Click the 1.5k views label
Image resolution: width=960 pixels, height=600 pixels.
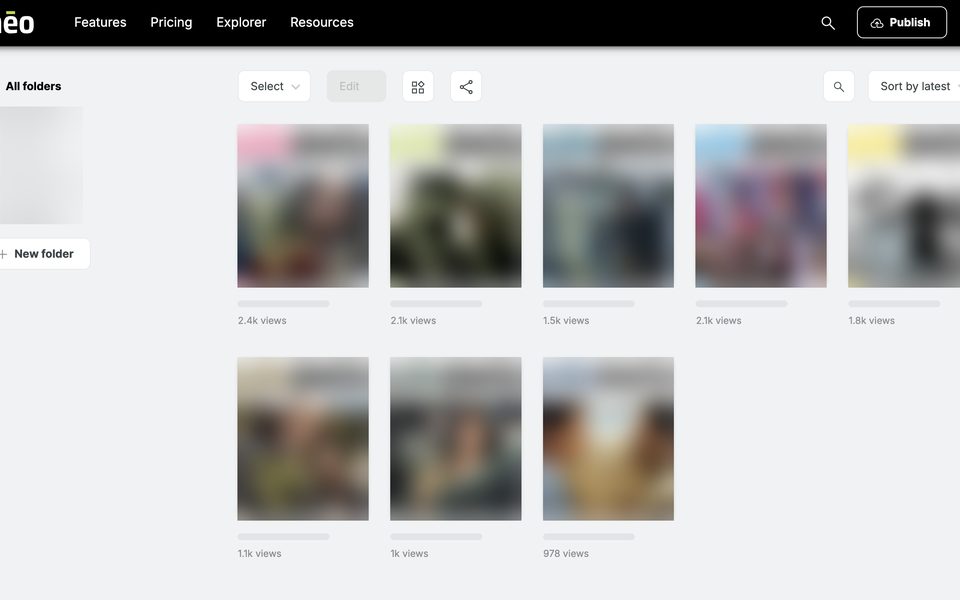point(566,320)
